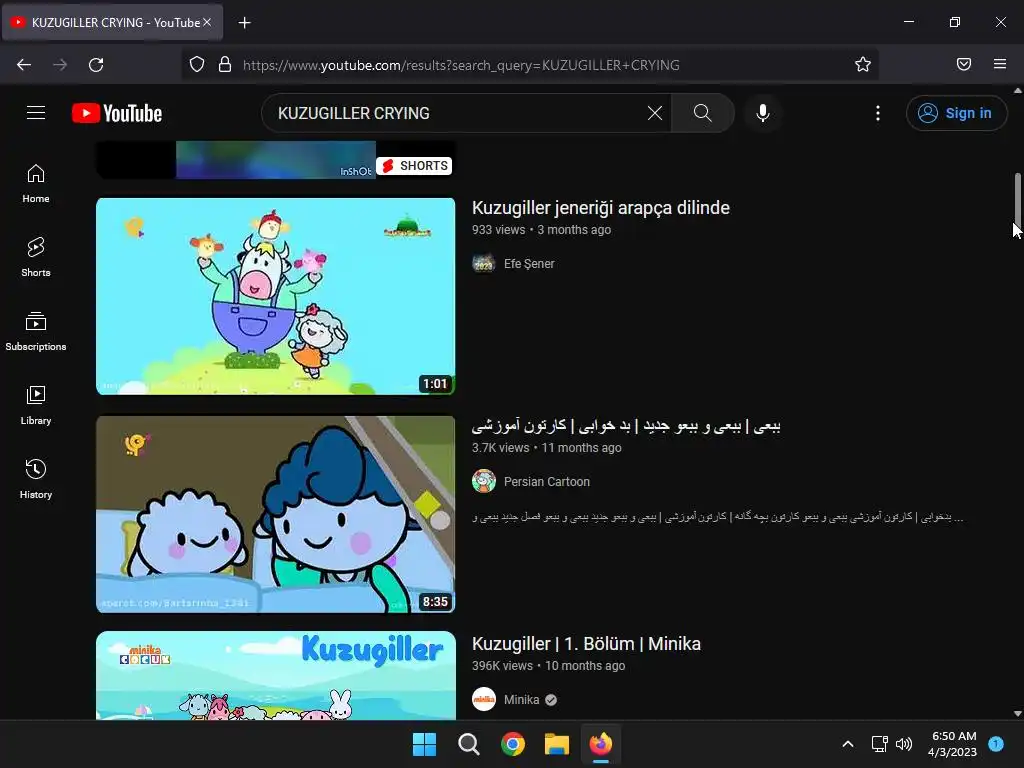Open Home in sidebar
Image resolution: width=1024 pixels, height=768 pixels.
pyautogui.click(x=36, y=184)
